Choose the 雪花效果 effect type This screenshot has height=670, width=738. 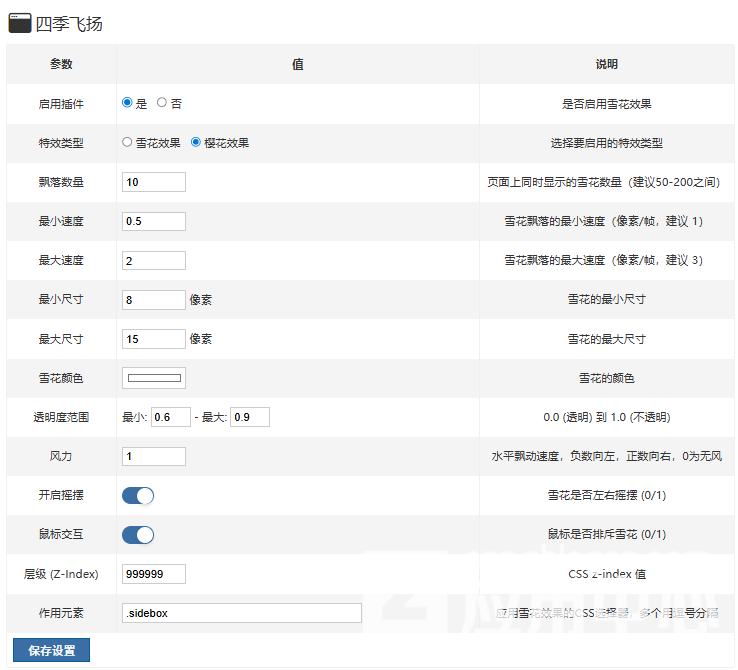tap(127, 142)
